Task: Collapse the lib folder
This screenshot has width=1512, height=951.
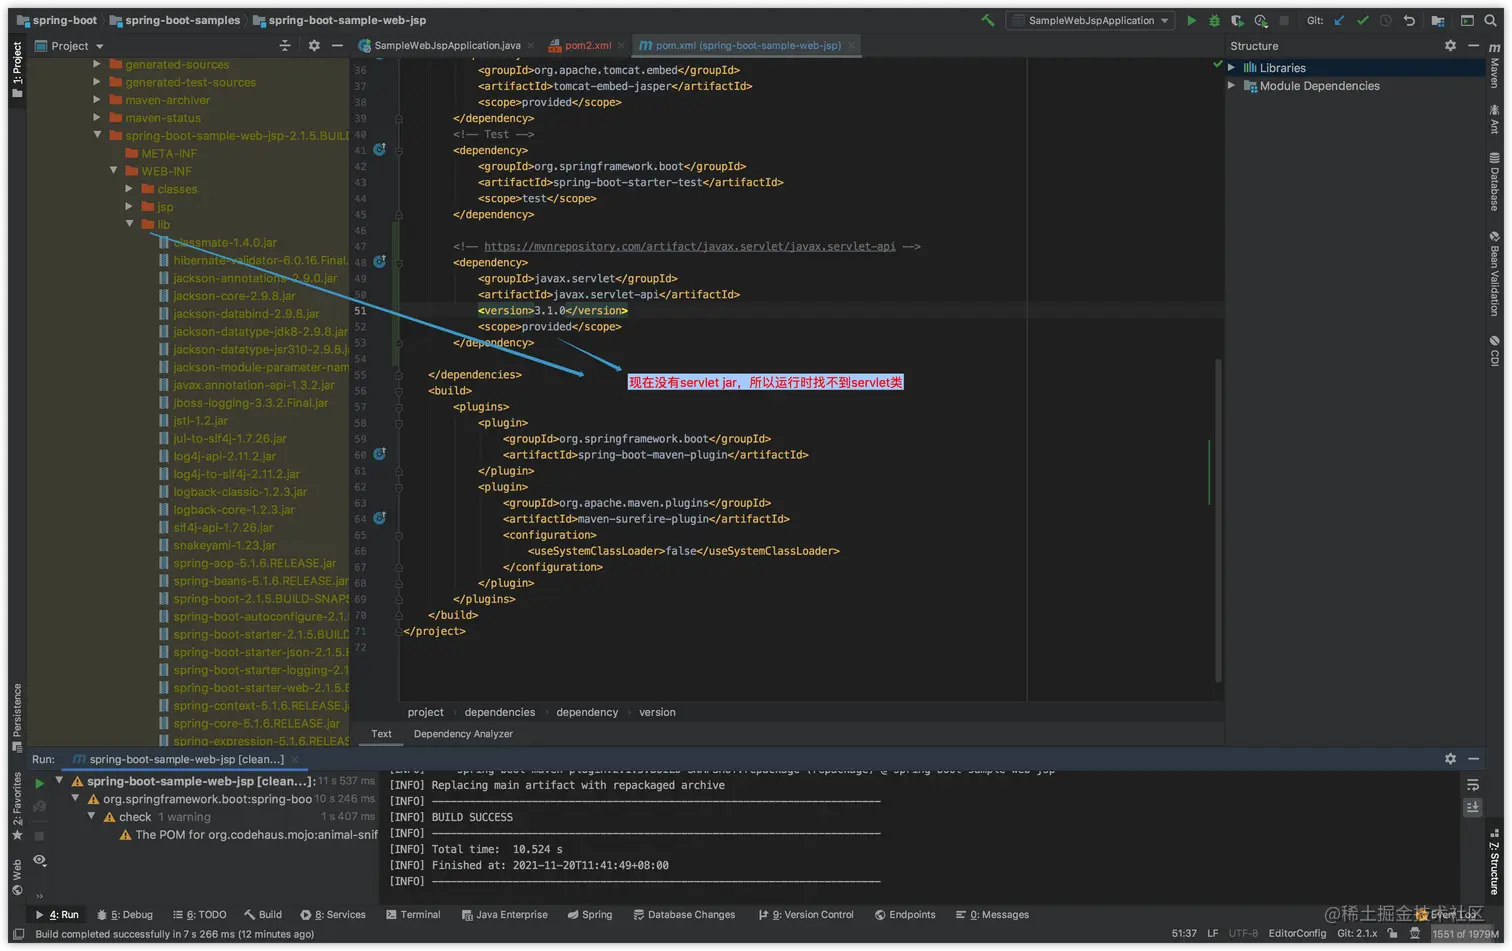Action: (129, 224)
